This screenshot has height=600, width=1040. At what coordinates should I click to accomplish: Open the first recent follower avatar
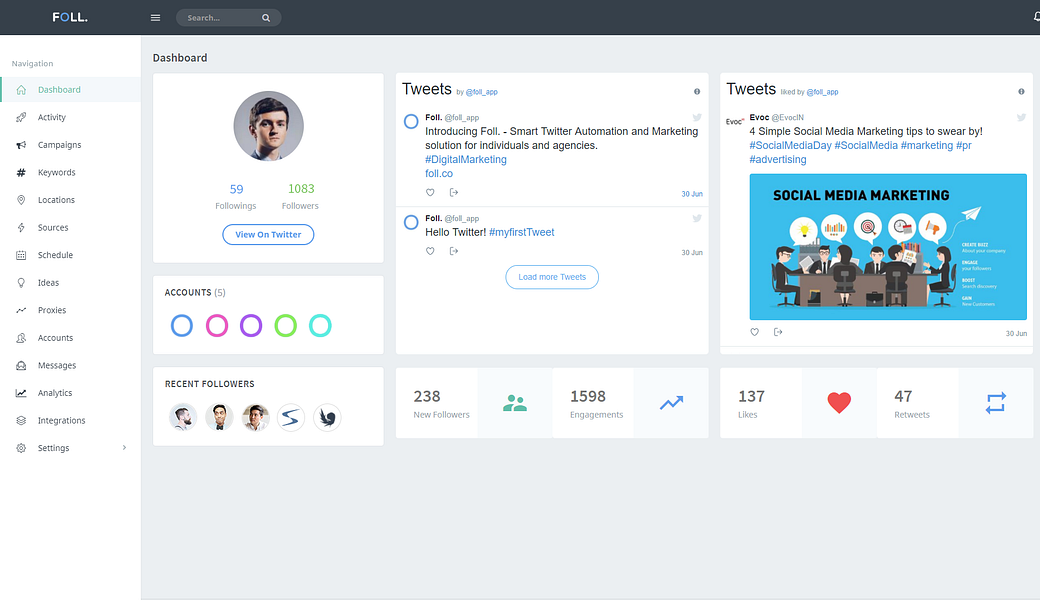point(183,417)
